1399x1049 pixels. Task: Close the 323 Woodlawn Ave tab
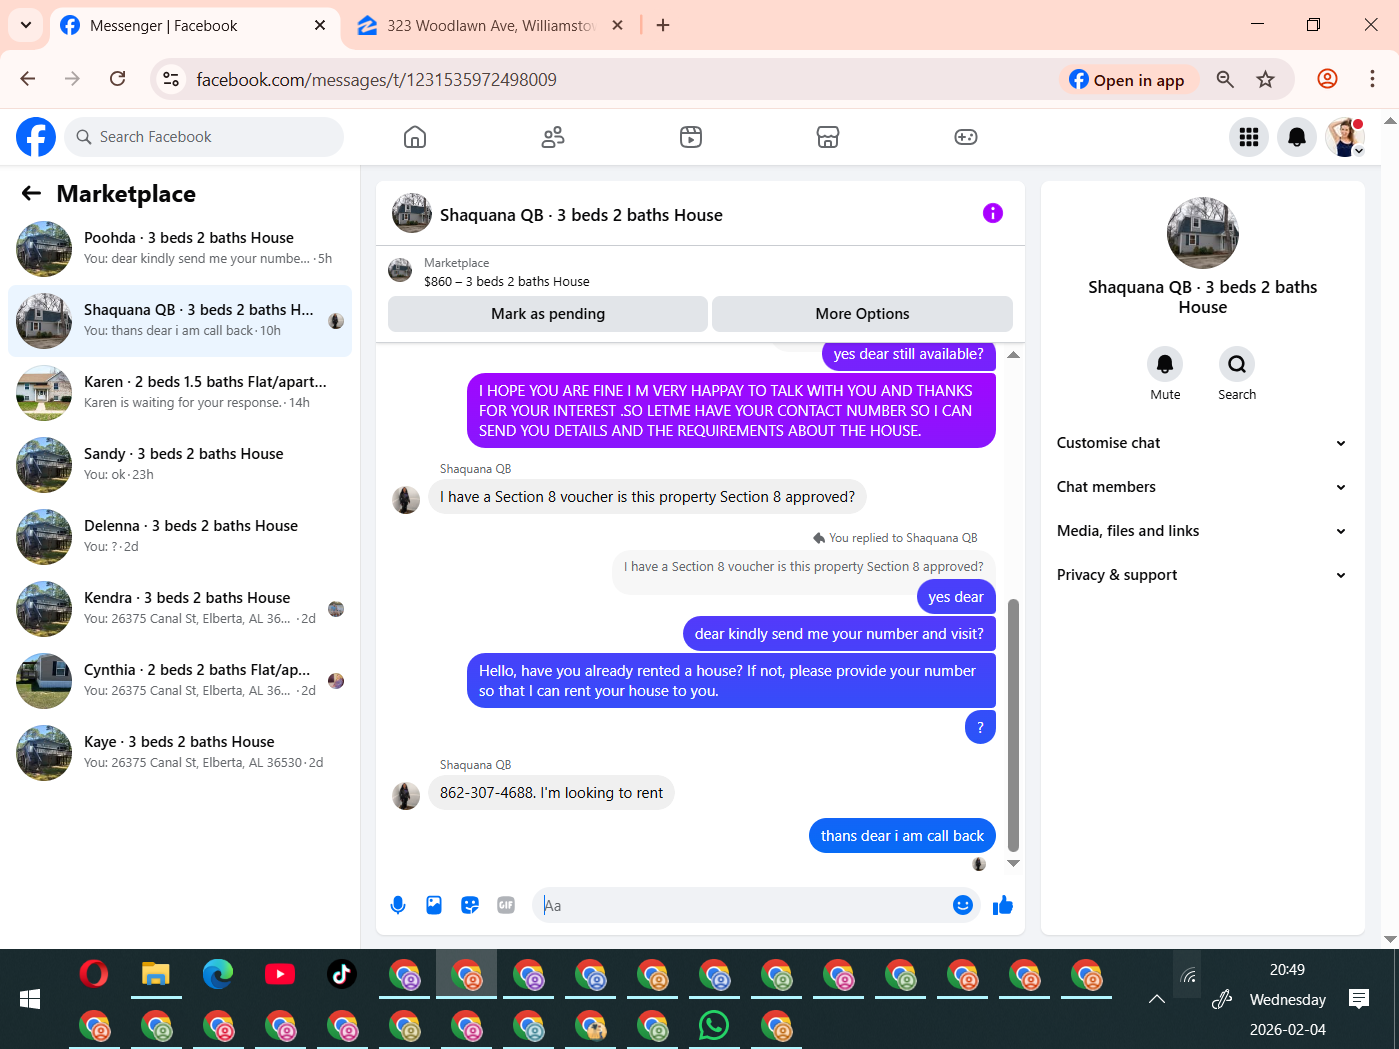tap(618, 25)
